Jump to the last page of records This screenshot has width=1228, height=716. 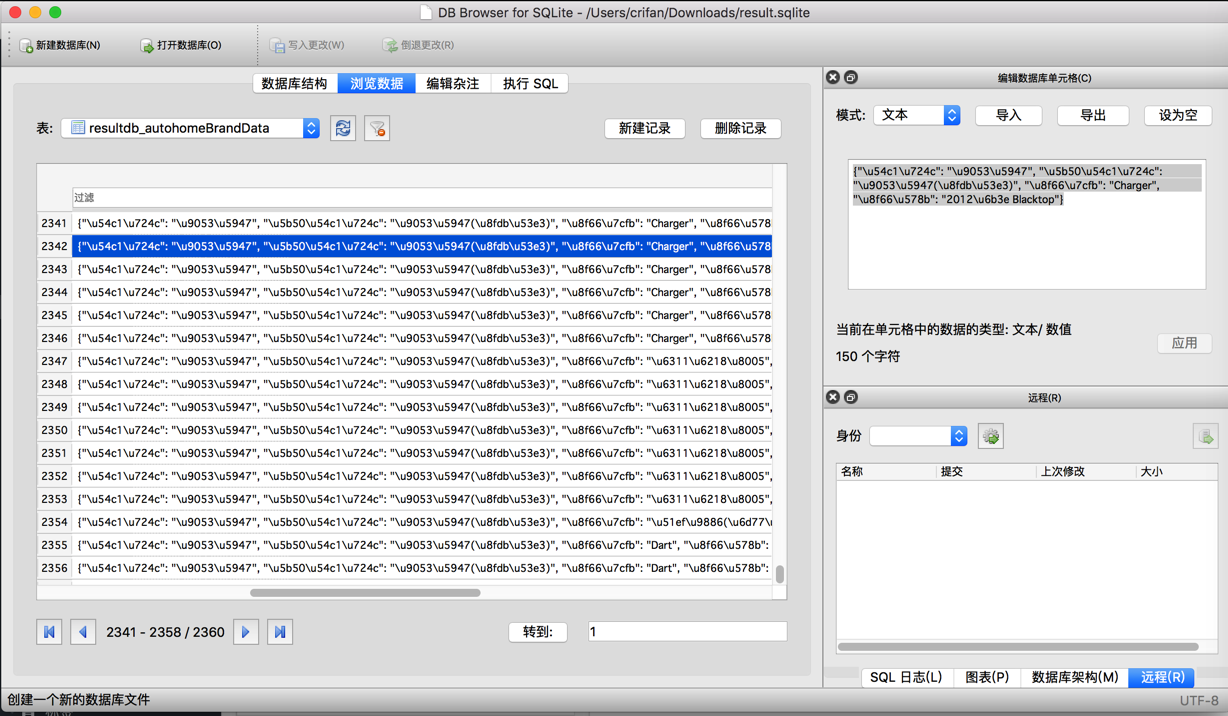click(280, 632)
